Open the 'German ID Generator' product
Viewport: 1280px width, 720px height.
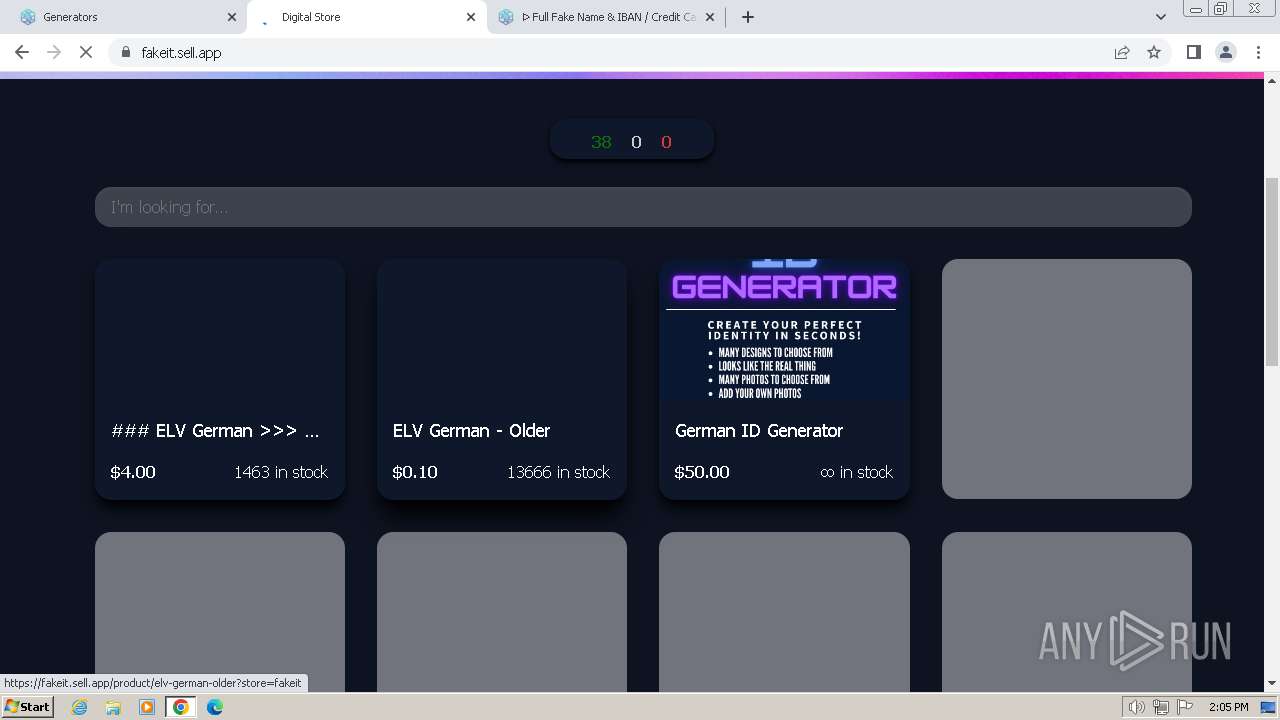[x=784, y=379]
